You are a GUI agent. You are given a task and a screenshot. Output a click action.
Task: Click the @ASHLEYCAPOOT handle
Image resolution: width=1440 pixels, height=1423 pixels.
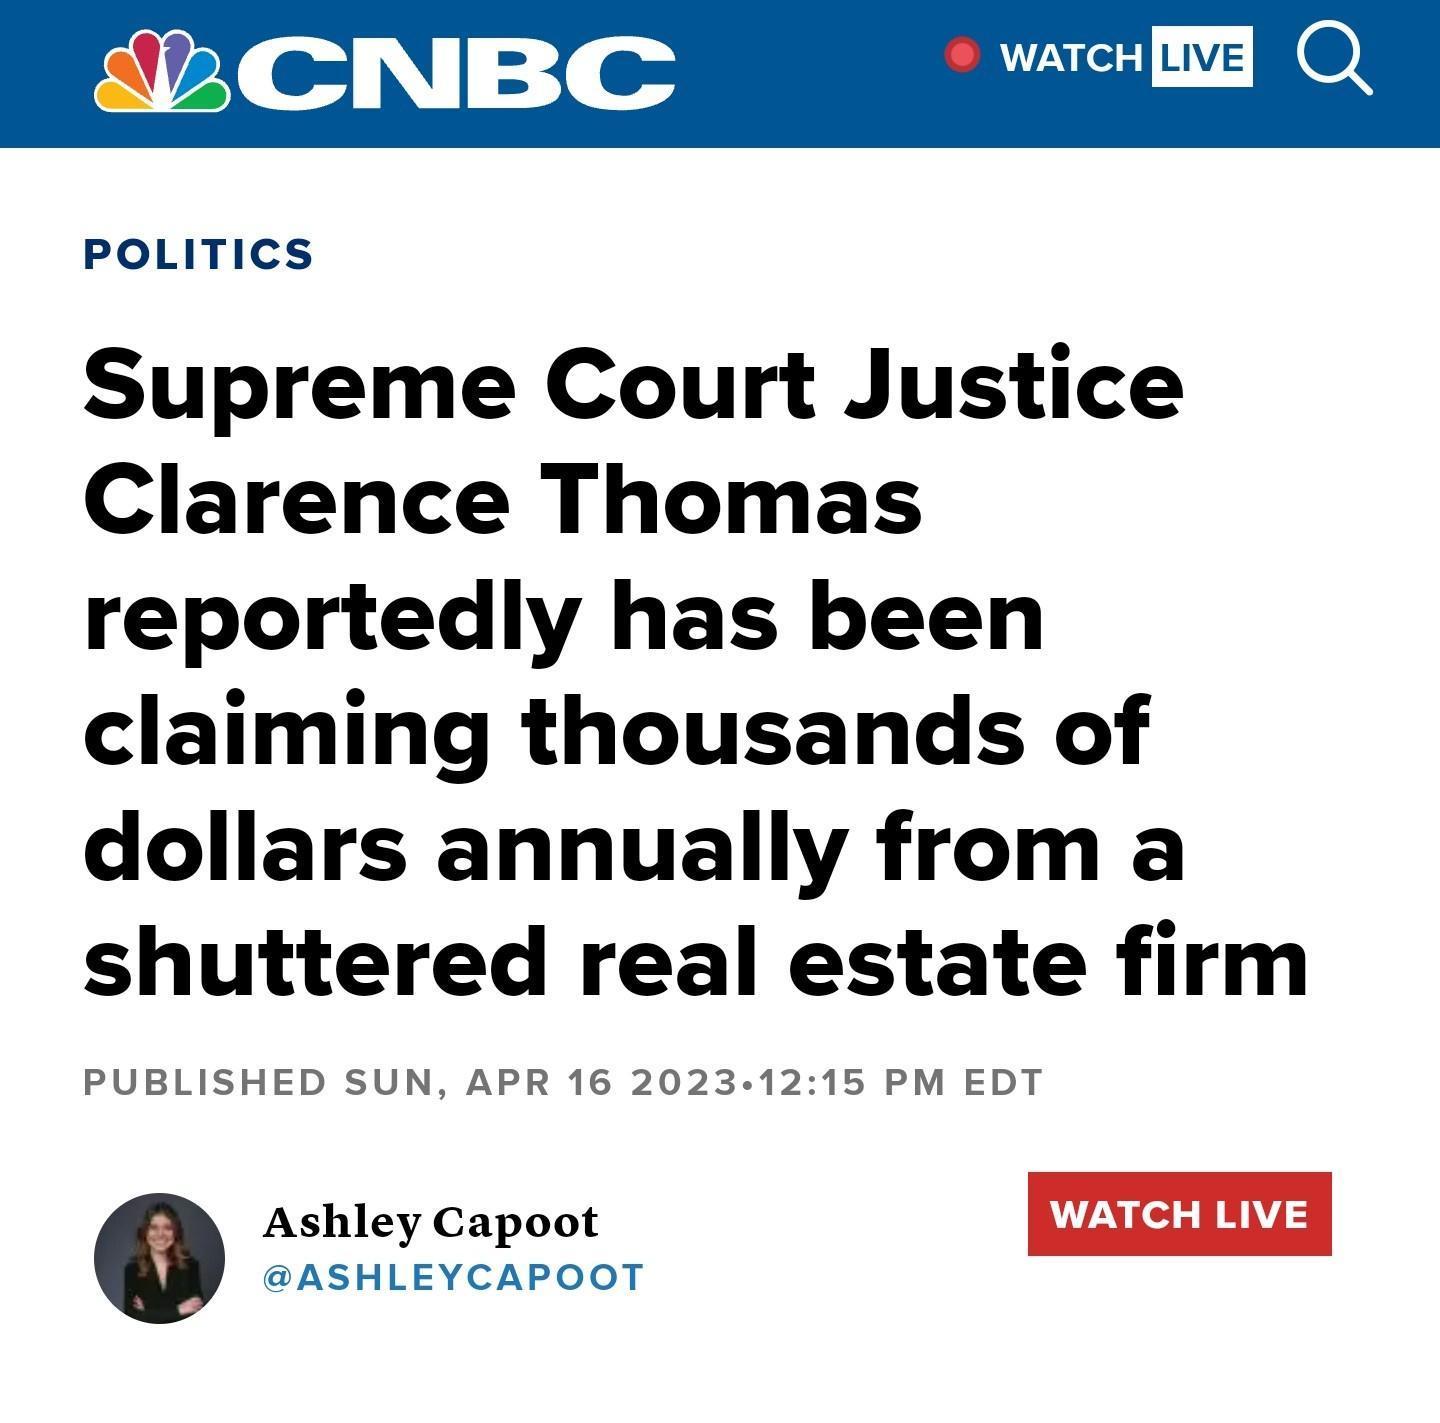pos(450,1275)
